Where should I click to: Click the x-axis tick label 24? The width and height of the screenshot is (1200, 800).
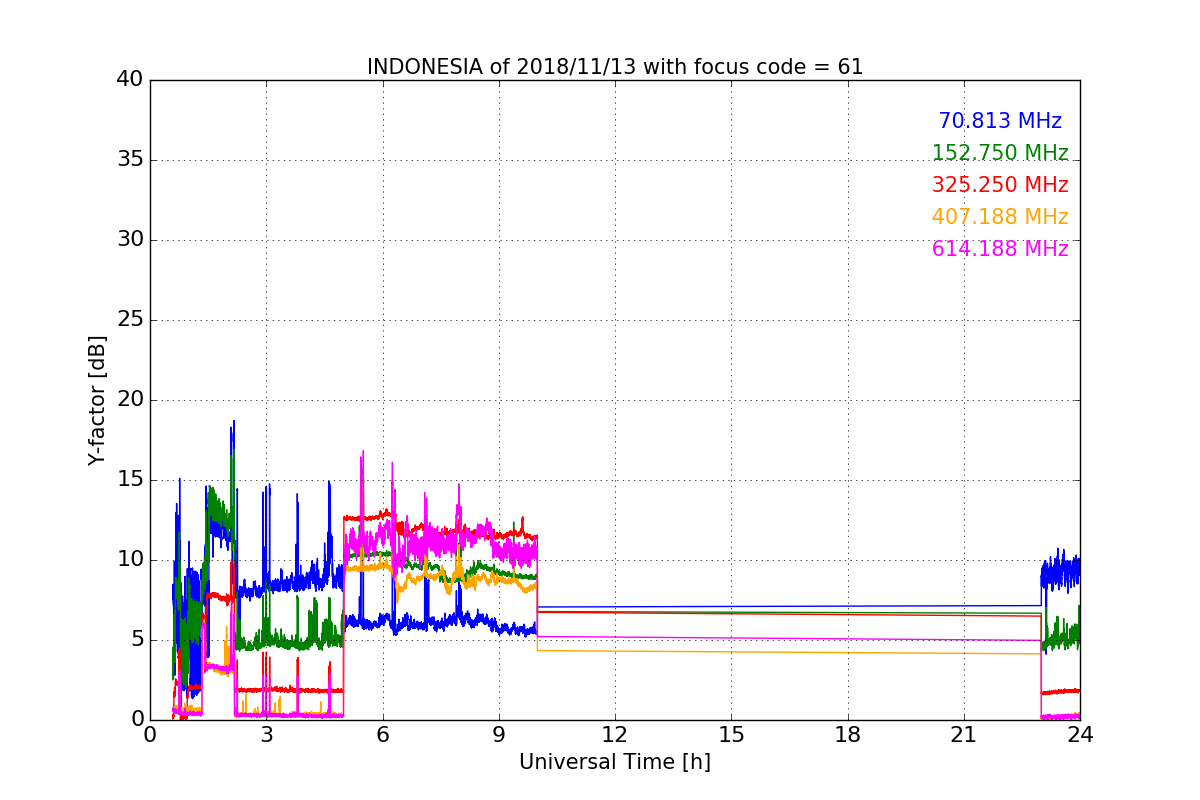pos(1080,735)
